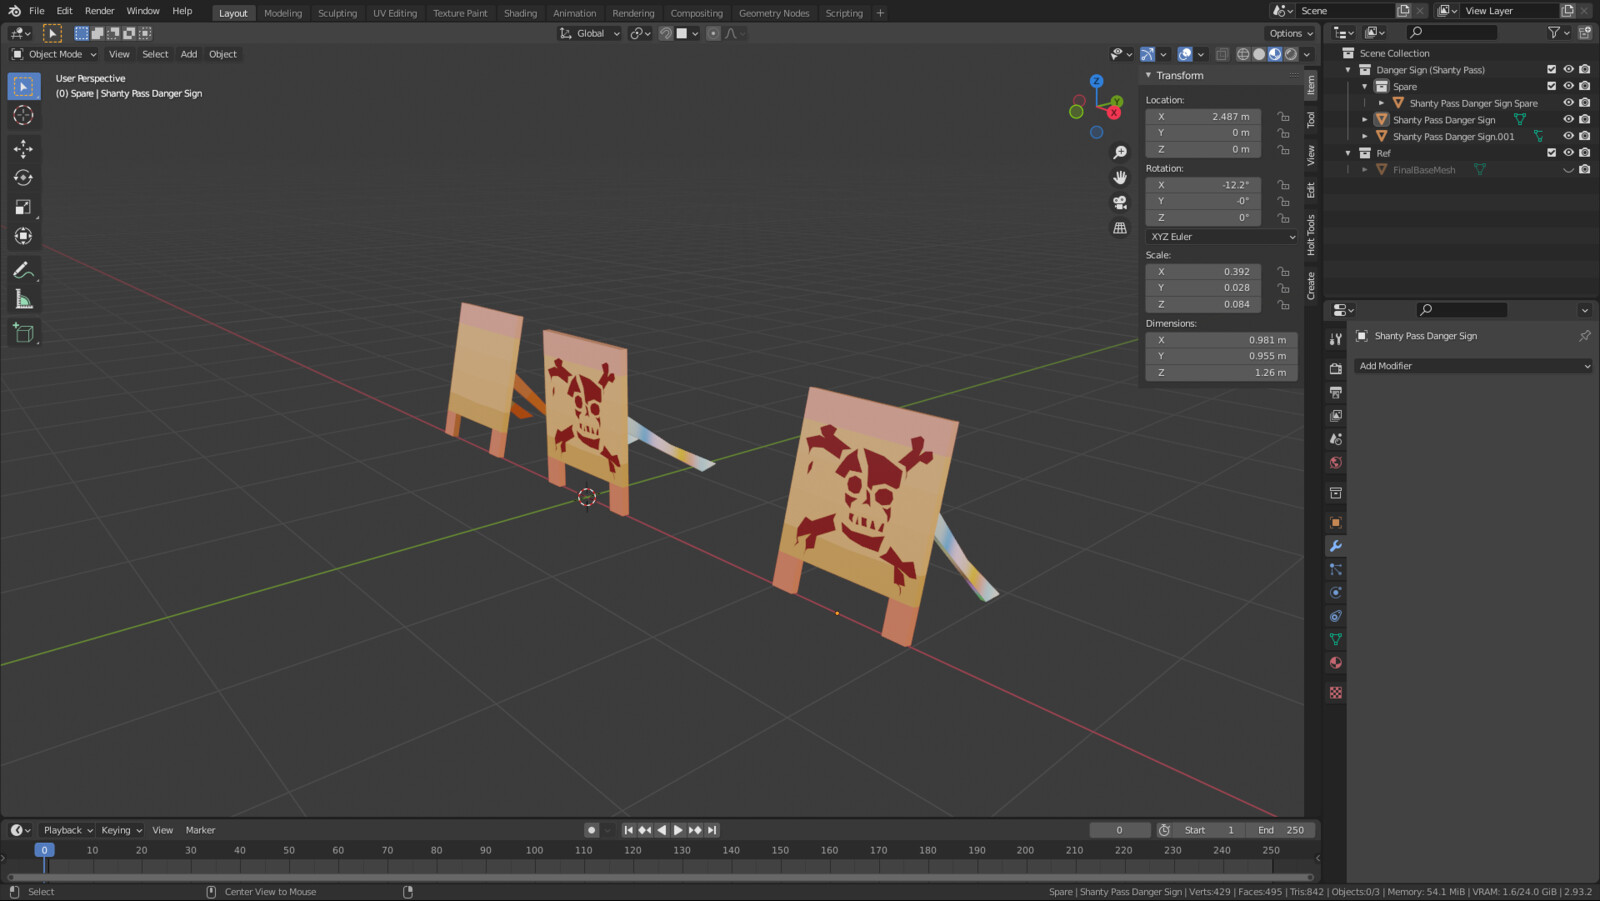Open the Marker menu in timeline
The image size is (1600, 901).
(200, 830)
